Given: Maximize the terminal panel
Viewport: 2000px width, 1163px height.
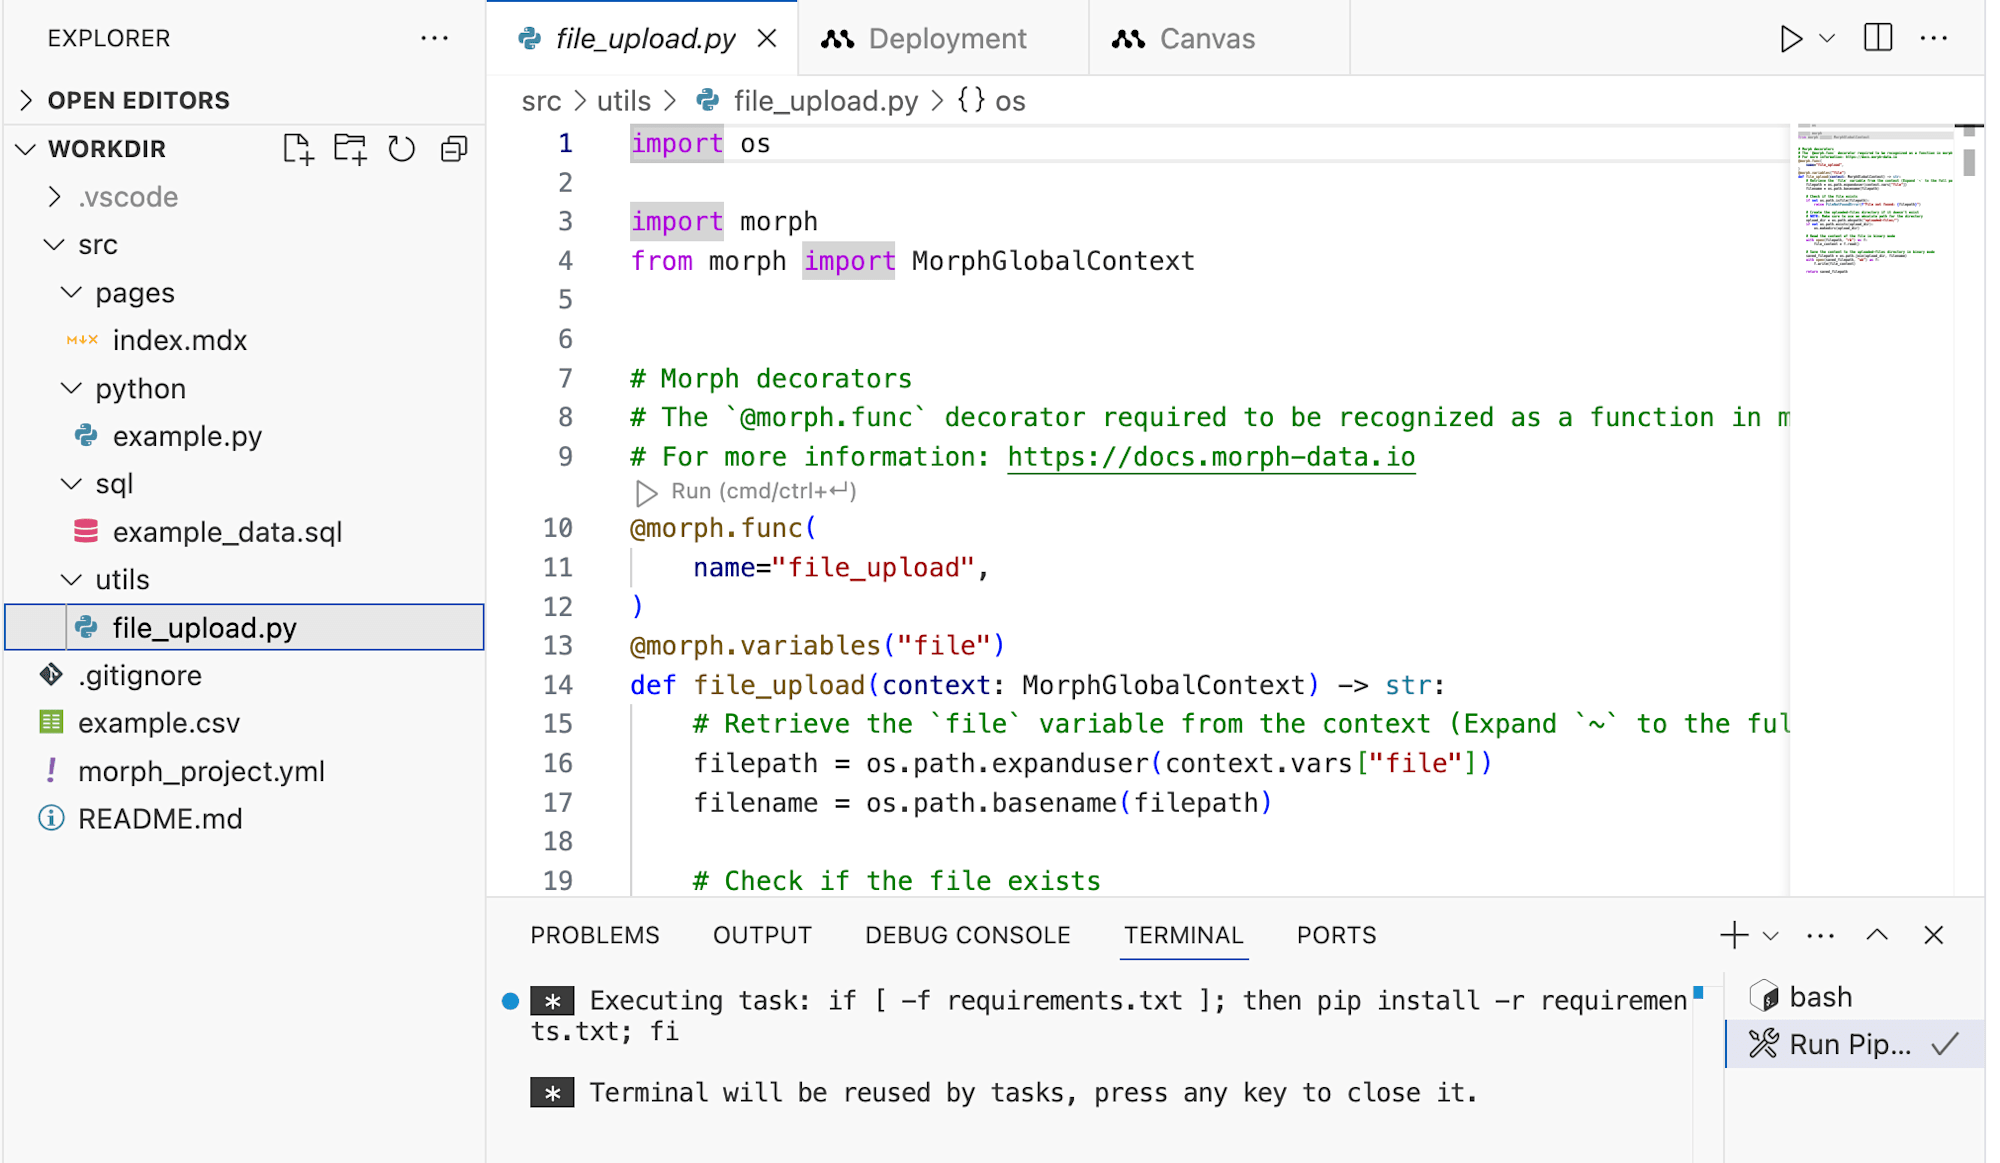Looking at the screenshot, I should (x=1877, y=935).
